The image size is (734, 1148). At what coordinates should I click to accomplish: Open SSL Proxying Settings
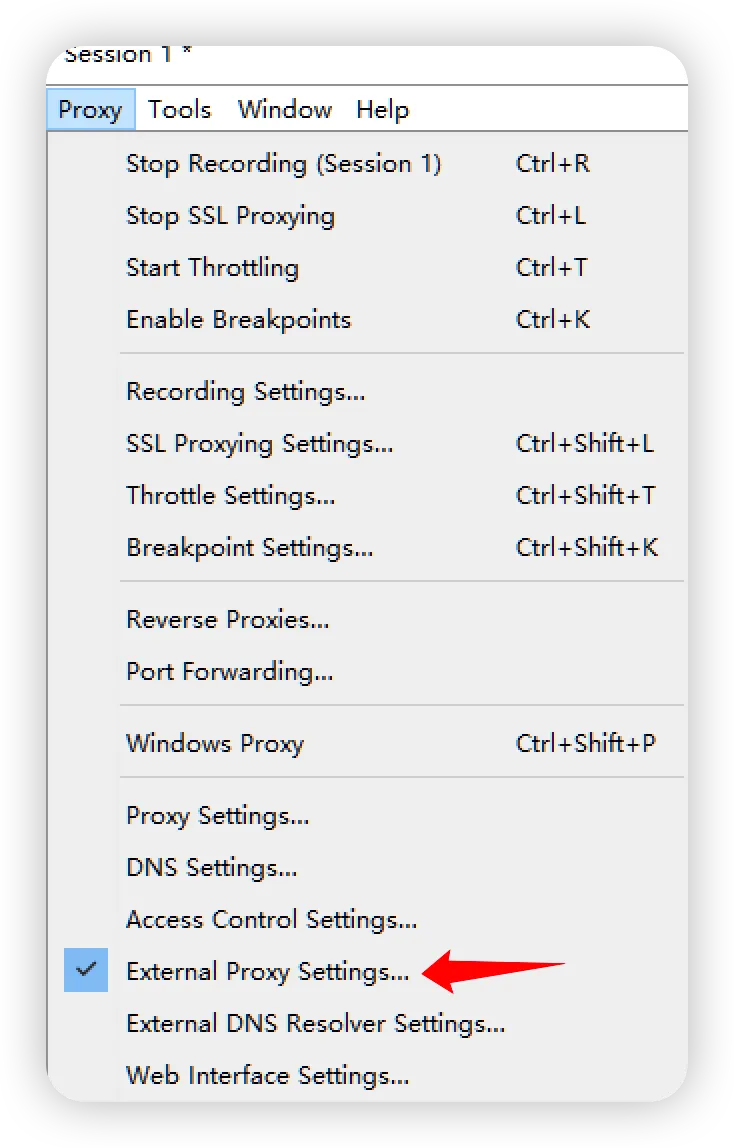point(259,443)
